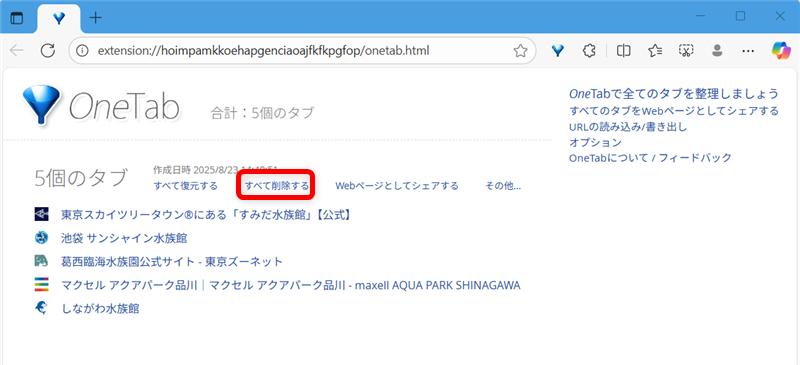Maximize the browser window
The width and height of the screenshot is (800, 365).
click(x=740, y=17)
